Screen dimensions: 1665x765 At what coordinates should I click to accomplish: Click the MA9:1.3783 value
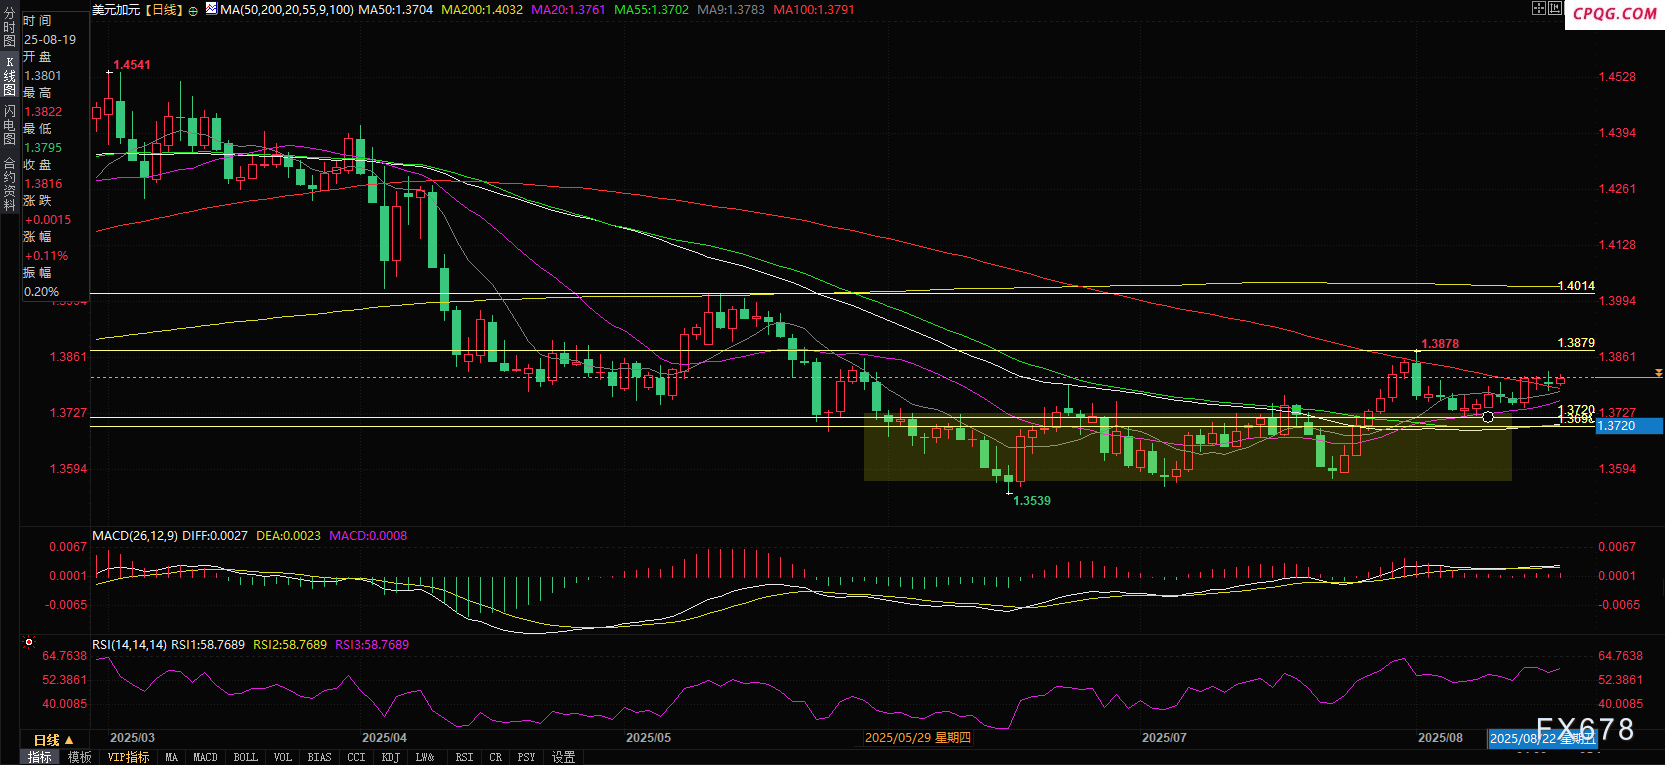pyautogui.click(x=731, y=10)
